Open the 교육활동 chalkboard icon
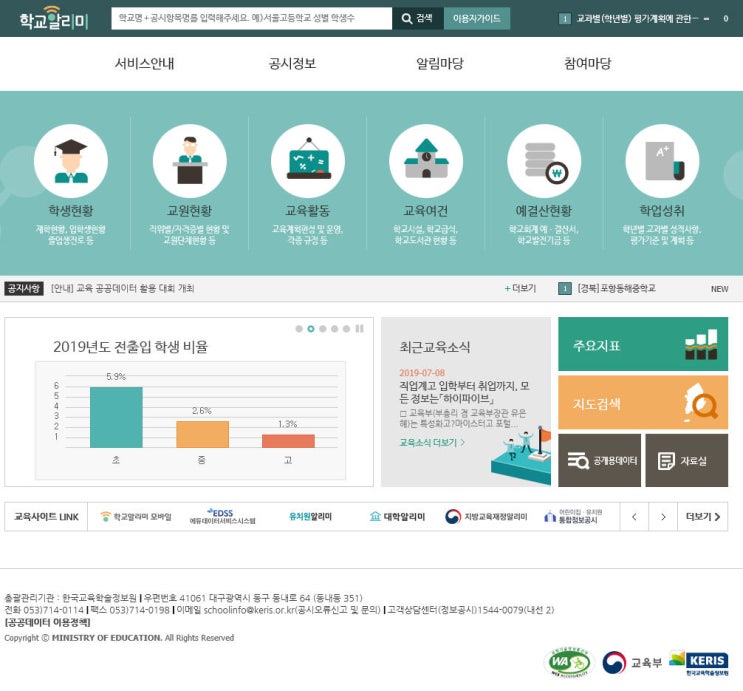Image resolution: width=743 pixels, height=691 pixels. 308,161
